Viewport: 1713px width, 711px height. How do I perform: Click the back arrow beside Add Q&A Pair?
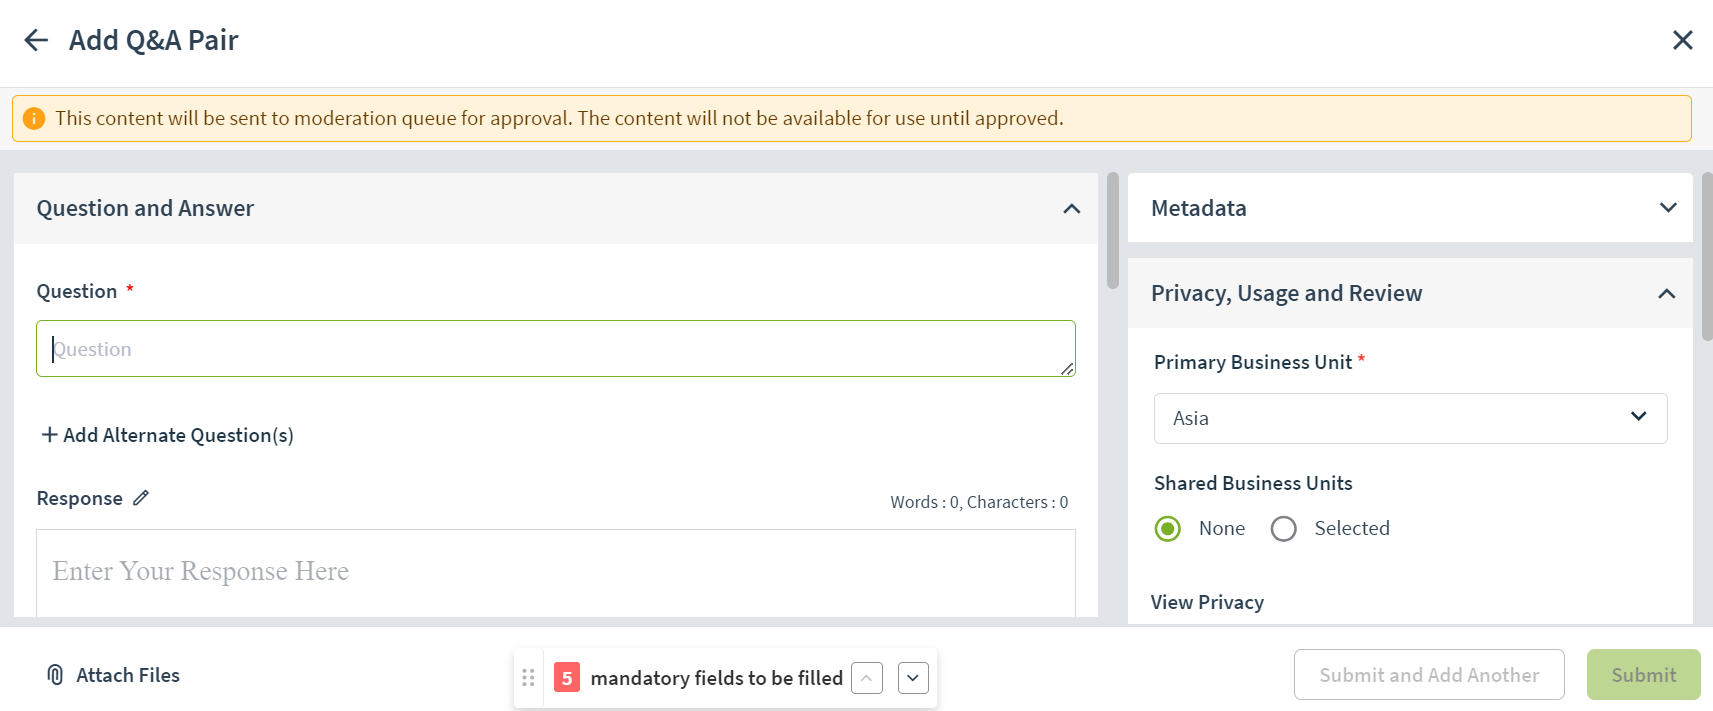click(x=36, y=40)
